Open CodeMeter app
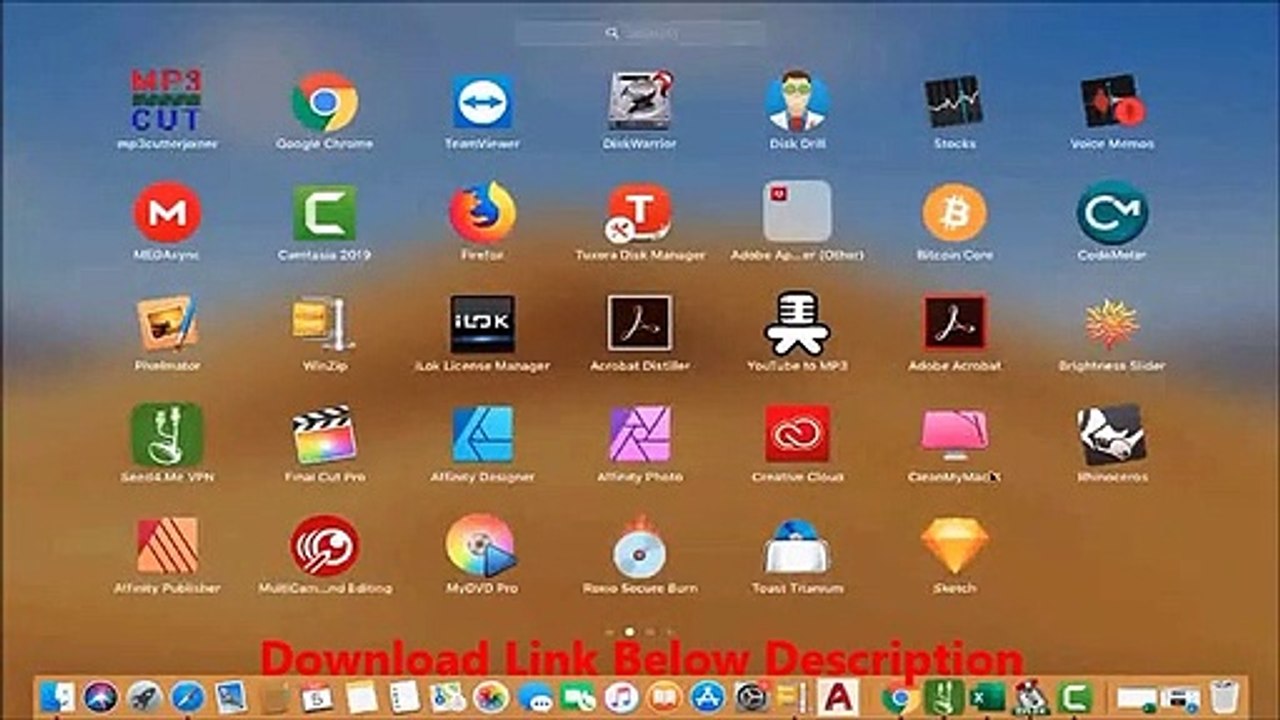This screenshot has width=1280, height=720. point(1112,212)
